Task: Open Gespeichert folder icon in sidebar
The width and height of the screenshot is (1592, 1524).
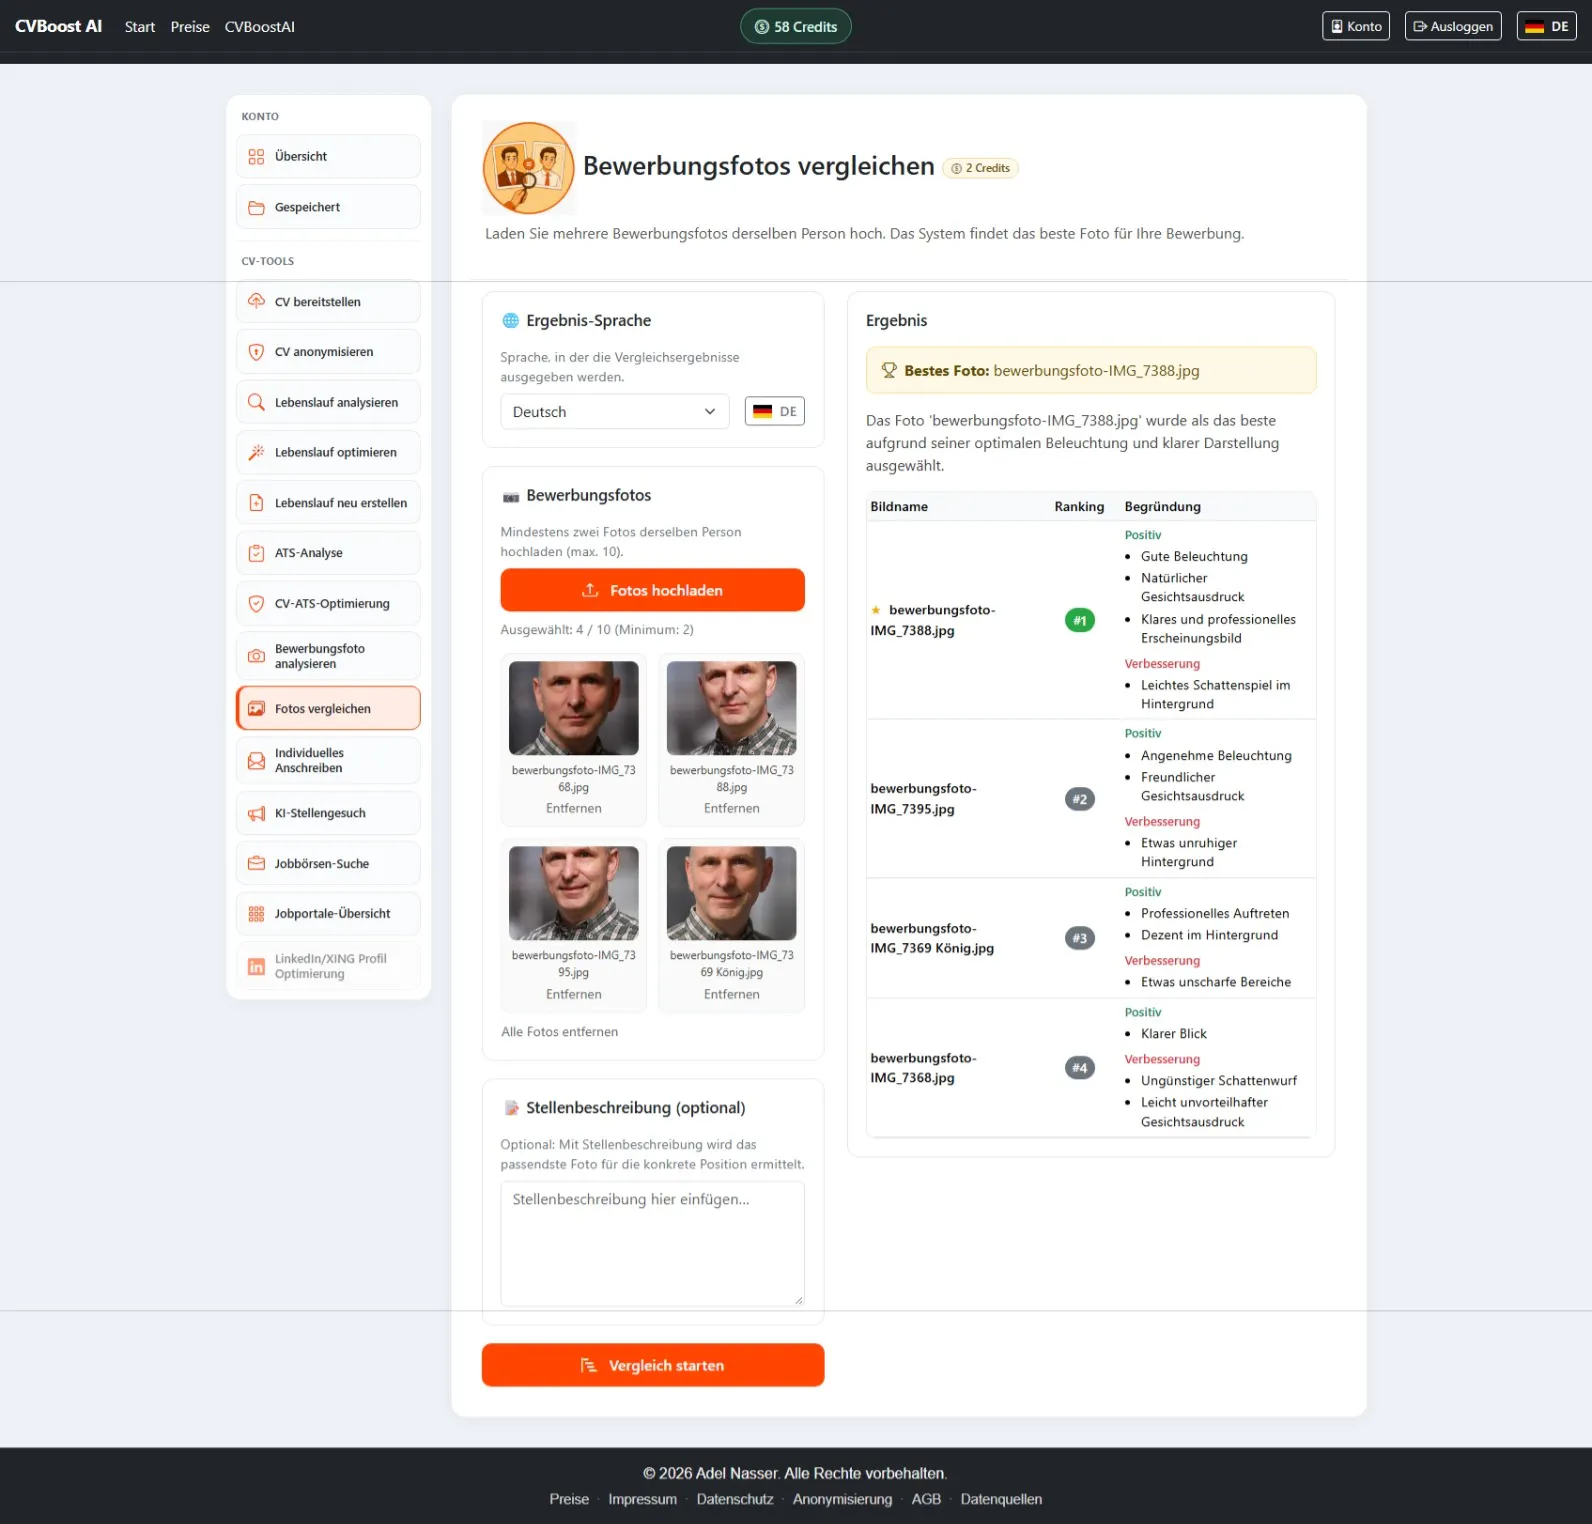Action: click(x=256, y=208)
